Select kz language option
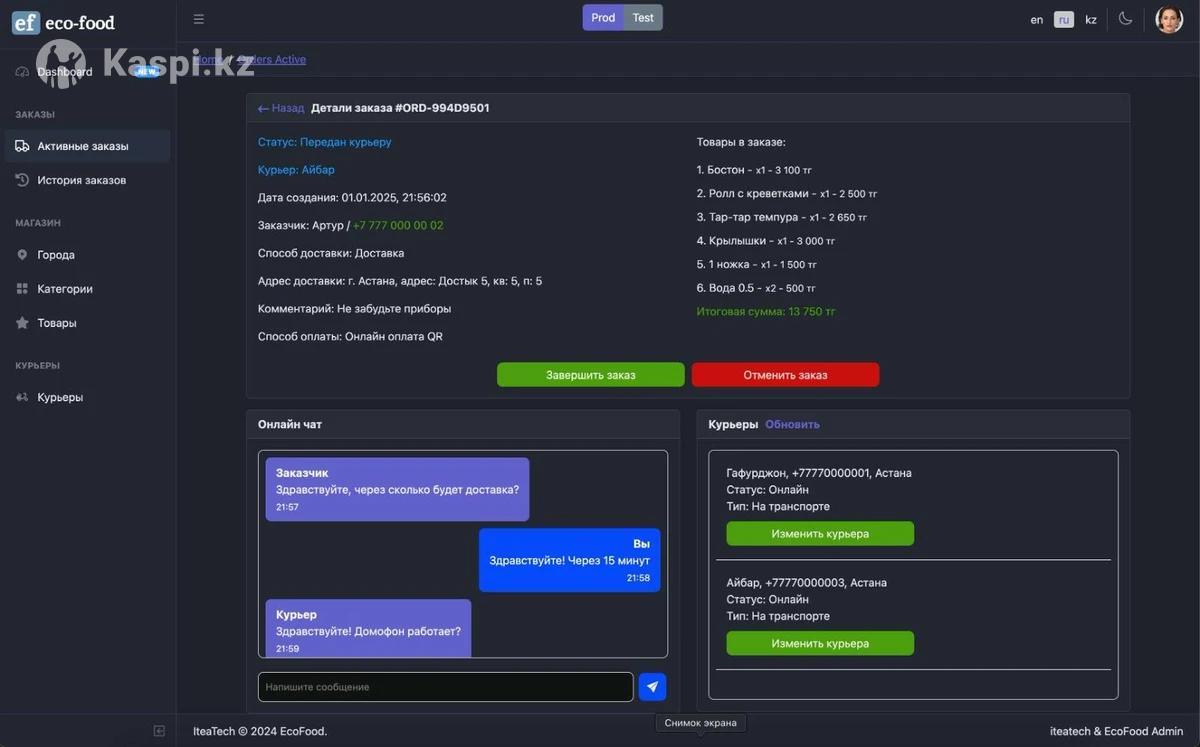 point(1091,20)
